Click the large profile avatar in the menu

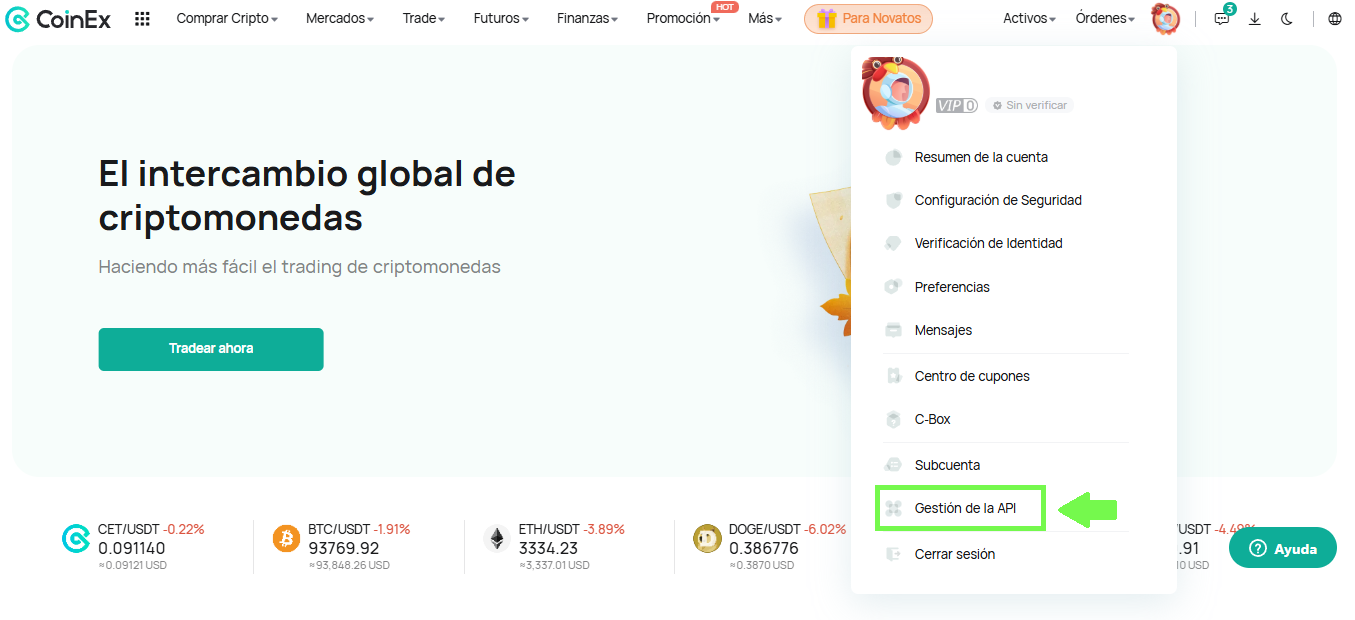(x=895, y=92)
